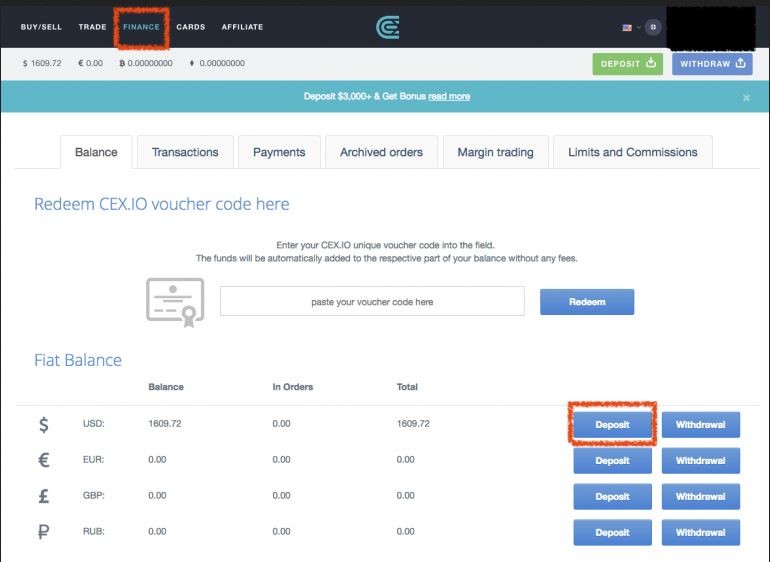Click Deposit in the EUR row
The width and height of the screenshot is (770, 562).
[612, 461]
